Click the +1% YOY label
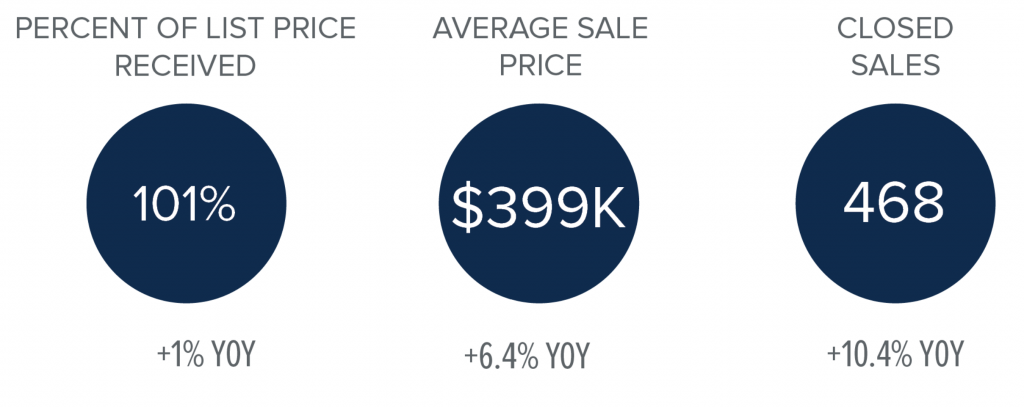Screen dimensions: 1024x407 pyautogui.click(x=205, y=354)
